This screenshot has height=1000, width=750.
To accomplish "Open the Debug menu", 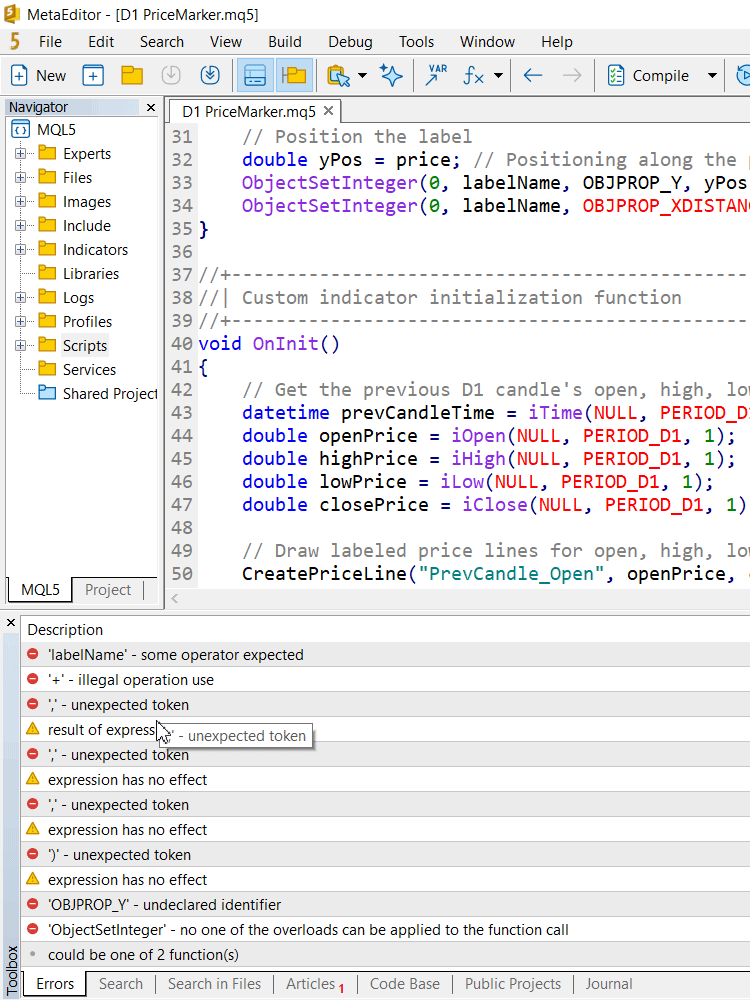I will tap(350, 42).
